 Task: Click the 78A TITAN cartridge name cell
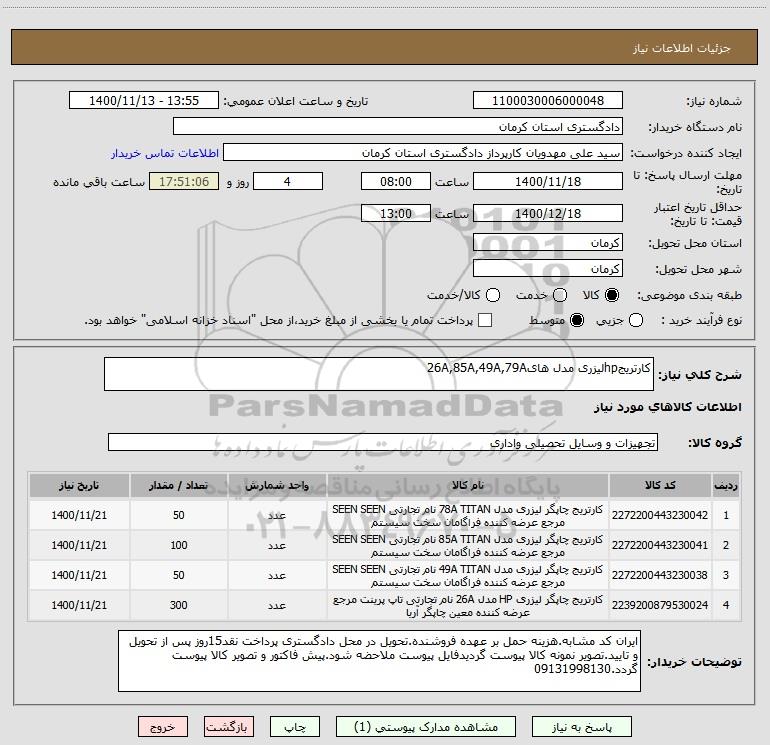(x=468, y=515)
